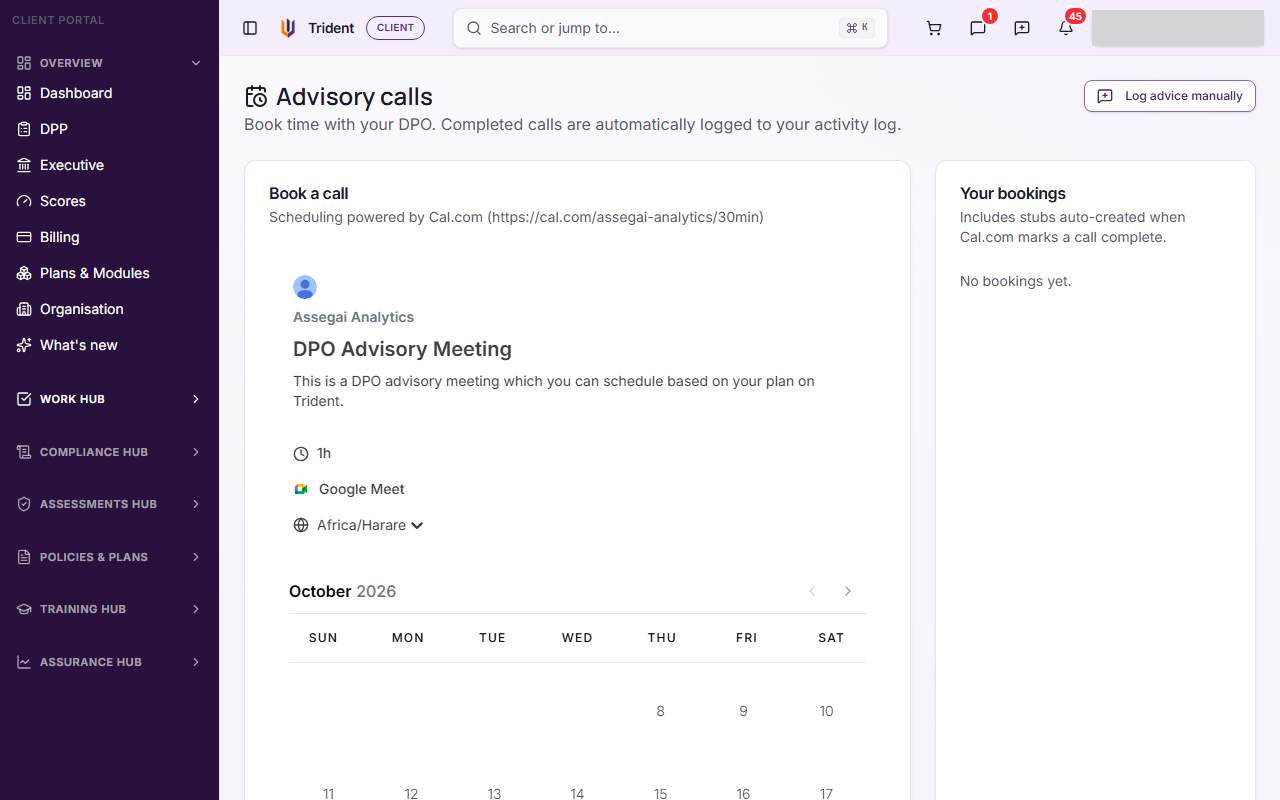Click the 1h duration label

(x=324, y=453)
